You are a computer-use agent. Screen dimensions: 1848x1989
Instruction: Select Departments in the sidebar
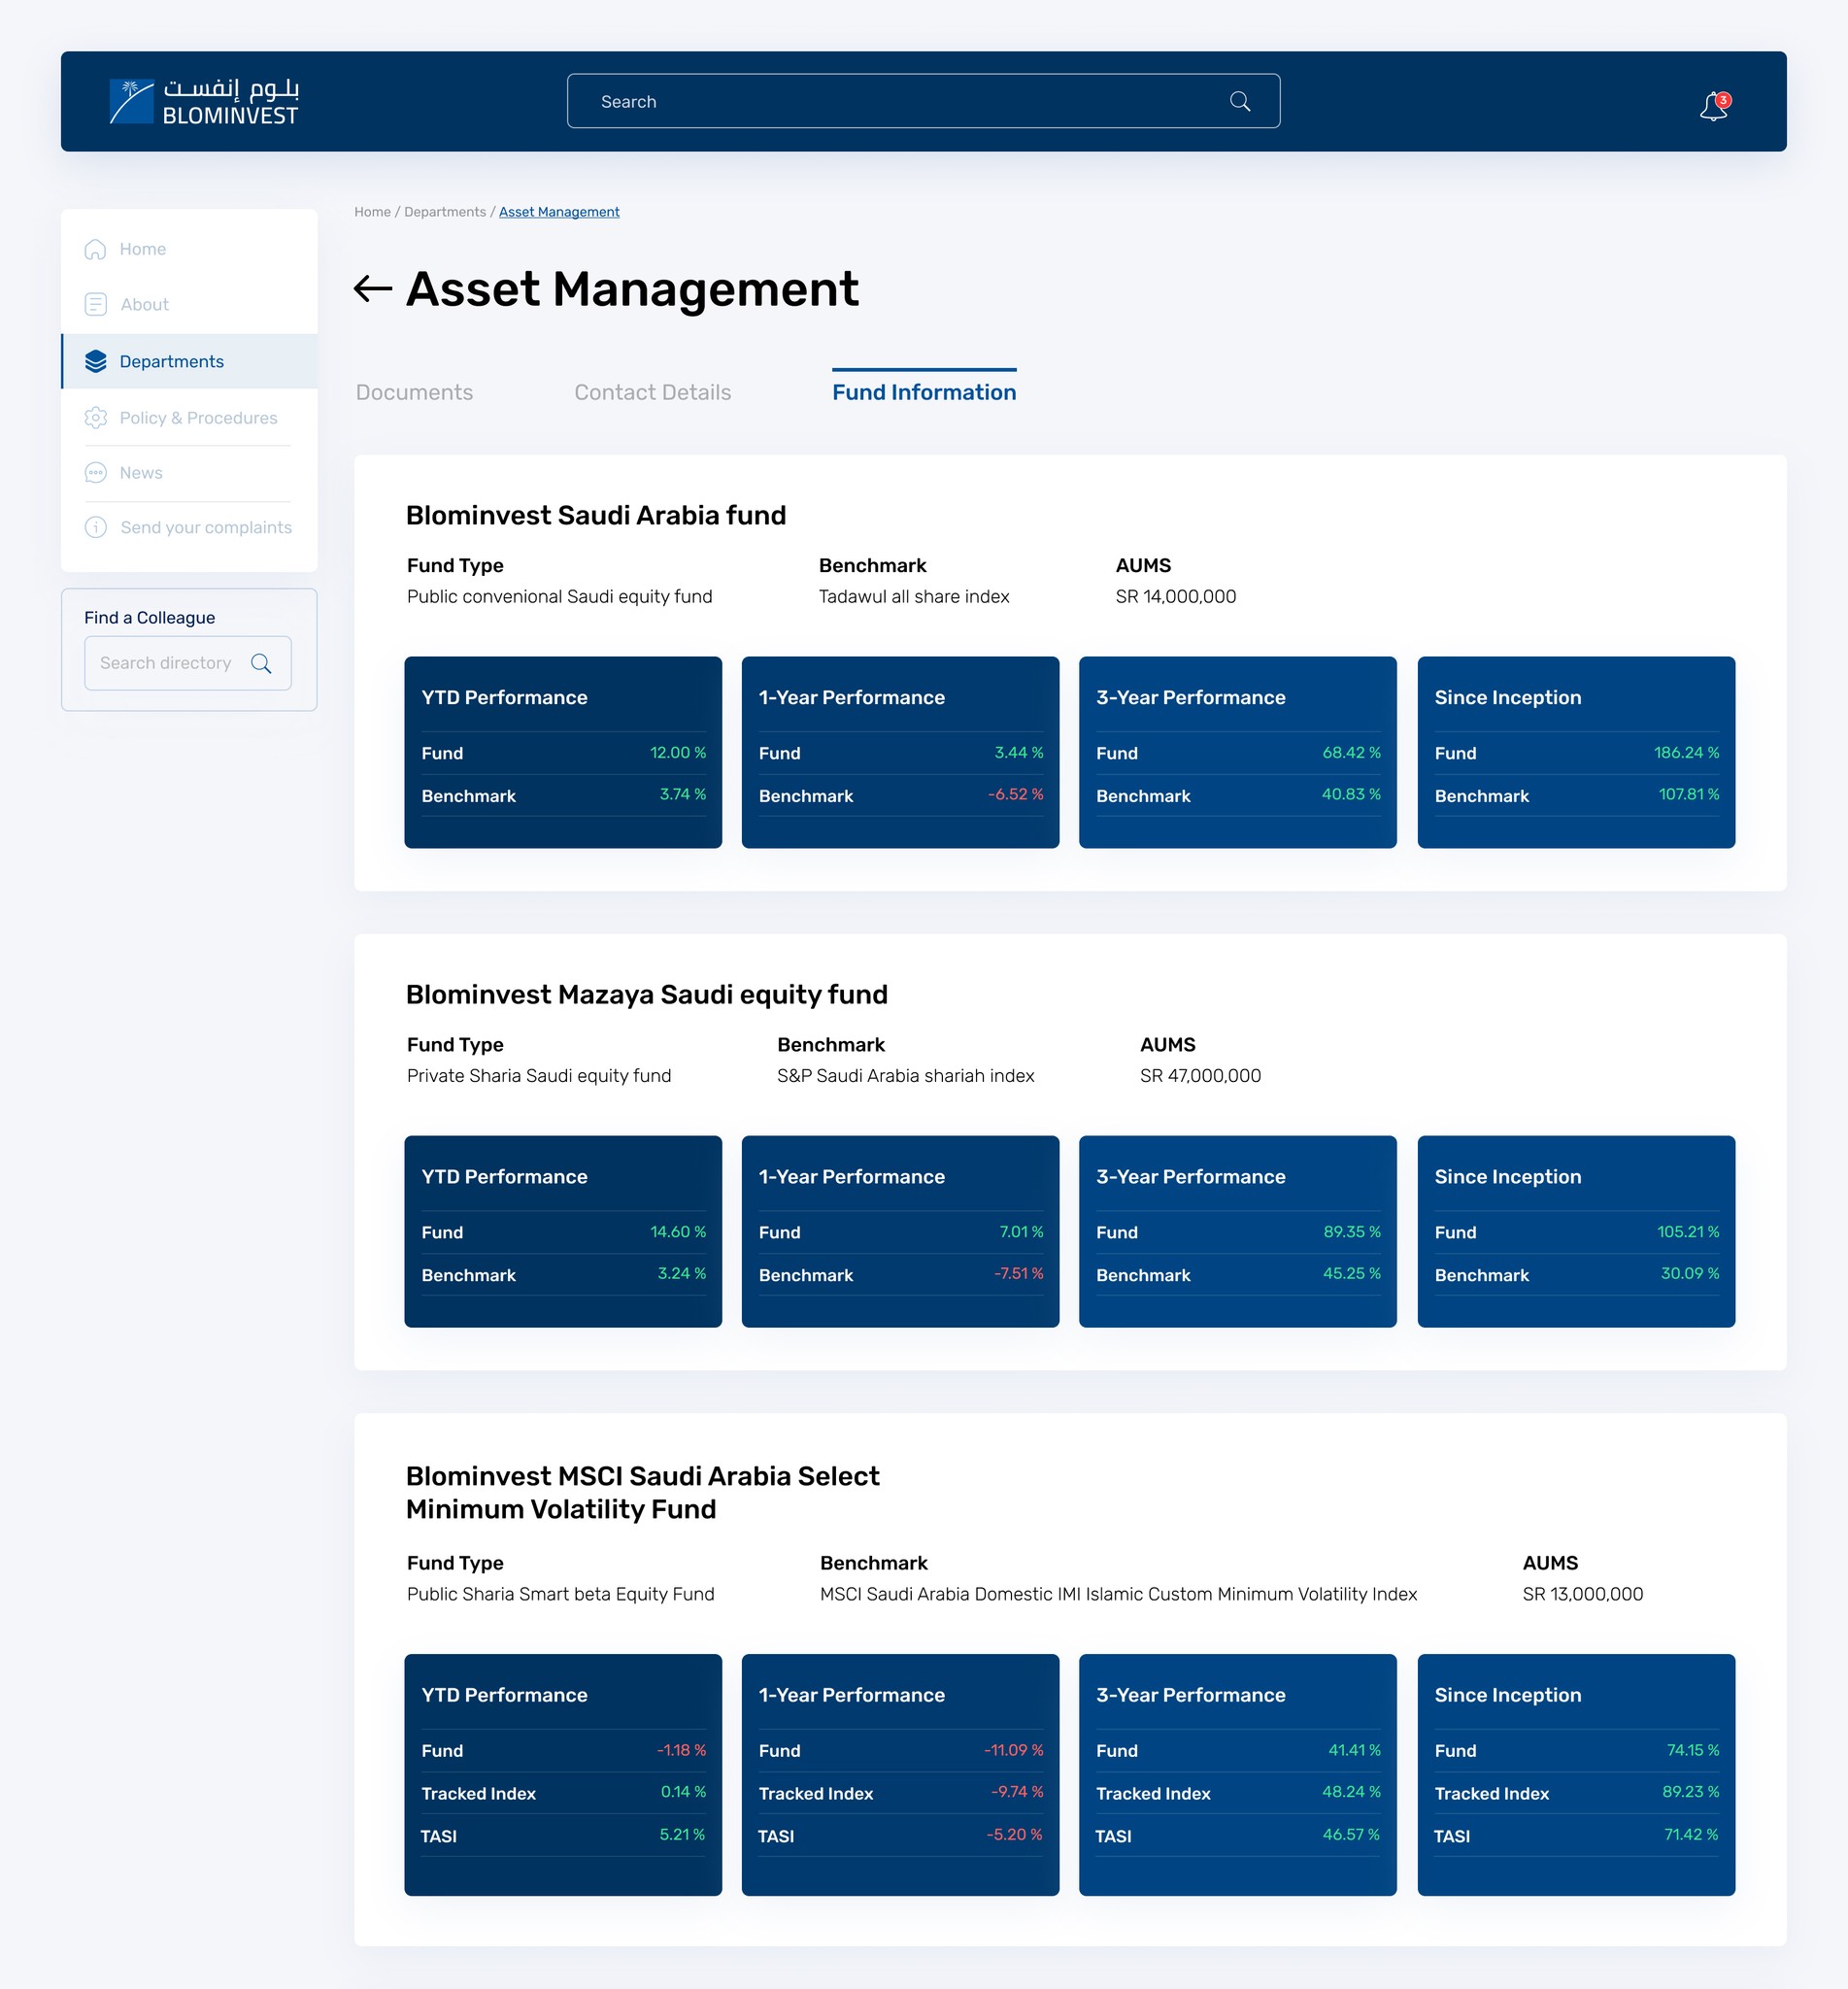(189, 361)
